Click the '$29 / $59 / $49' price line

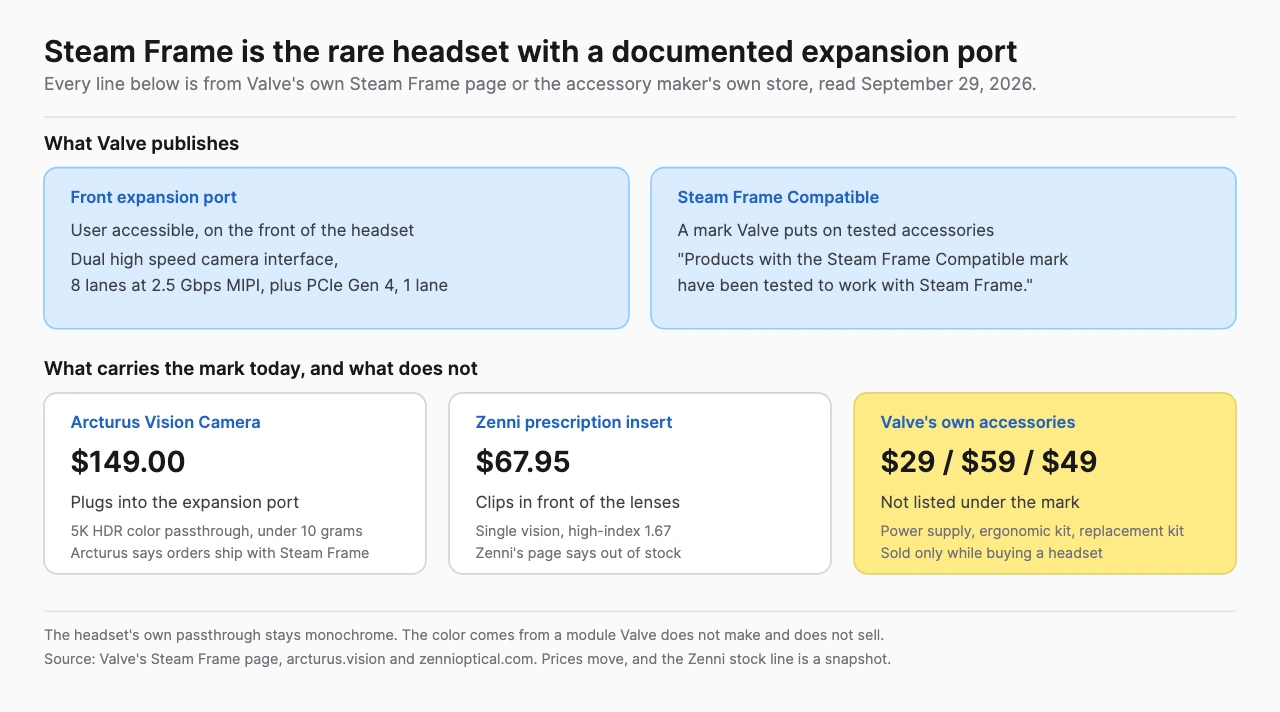(989, 461)
